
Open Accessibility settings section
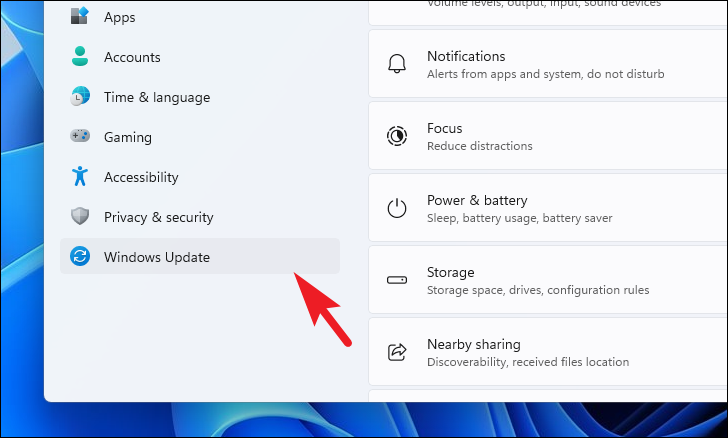[x=200, y=177]
